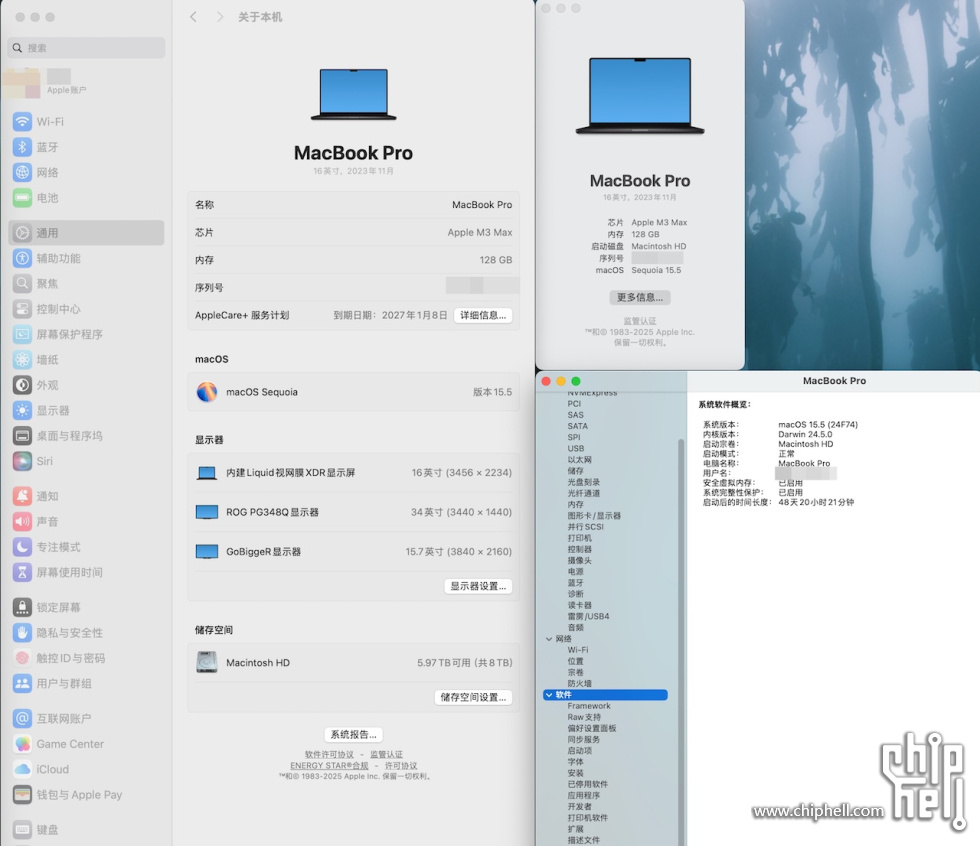Image resolution: width=980 pixels, height=846 pixels.
Task: Select 雷雳/USB4 in System Information
Action: (588, 616)
